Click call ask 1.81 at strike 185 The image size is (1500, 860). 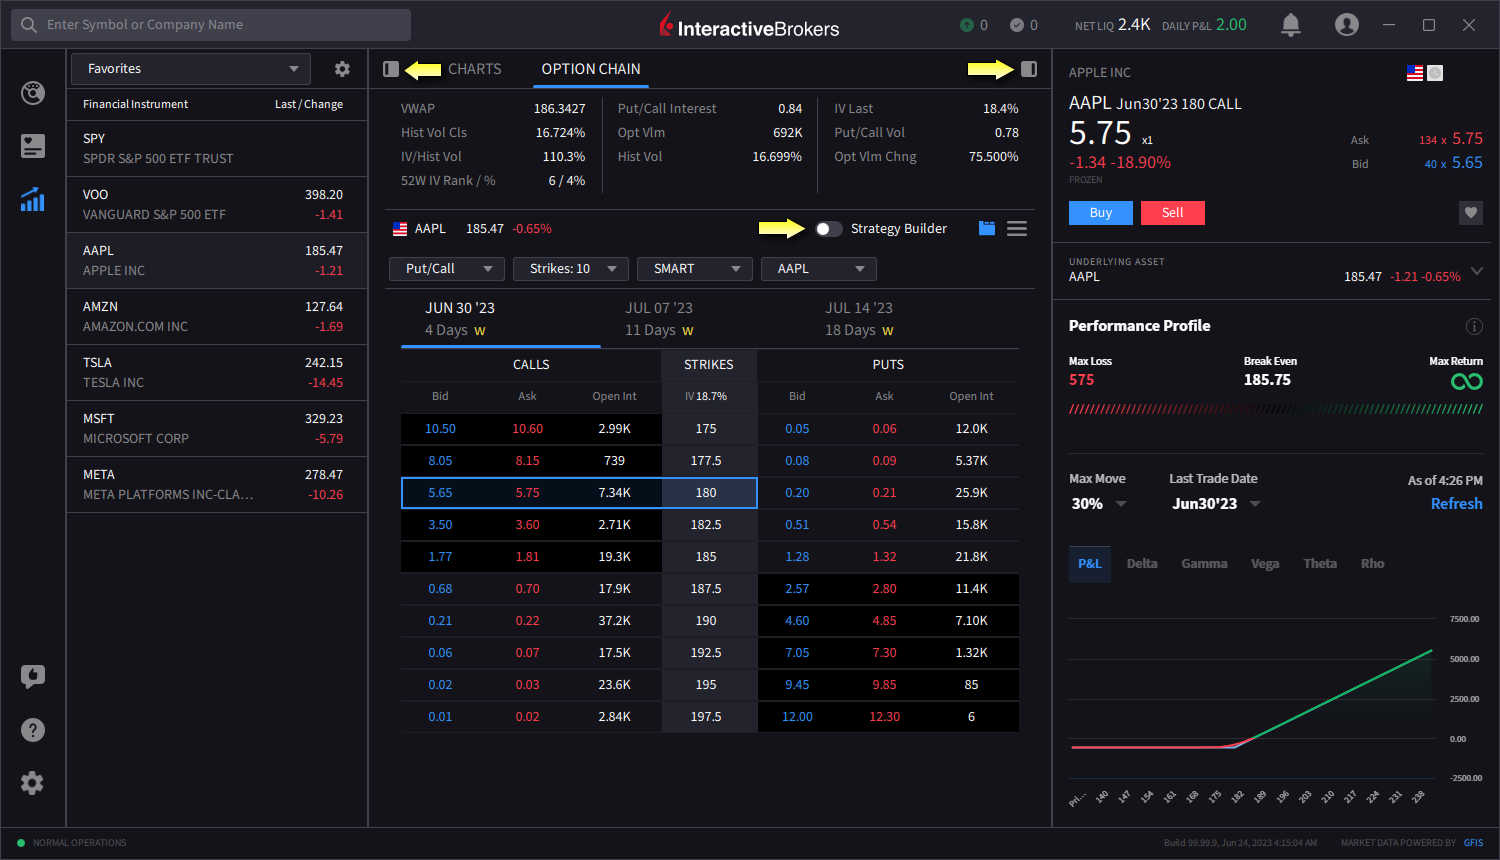[527, 557]
